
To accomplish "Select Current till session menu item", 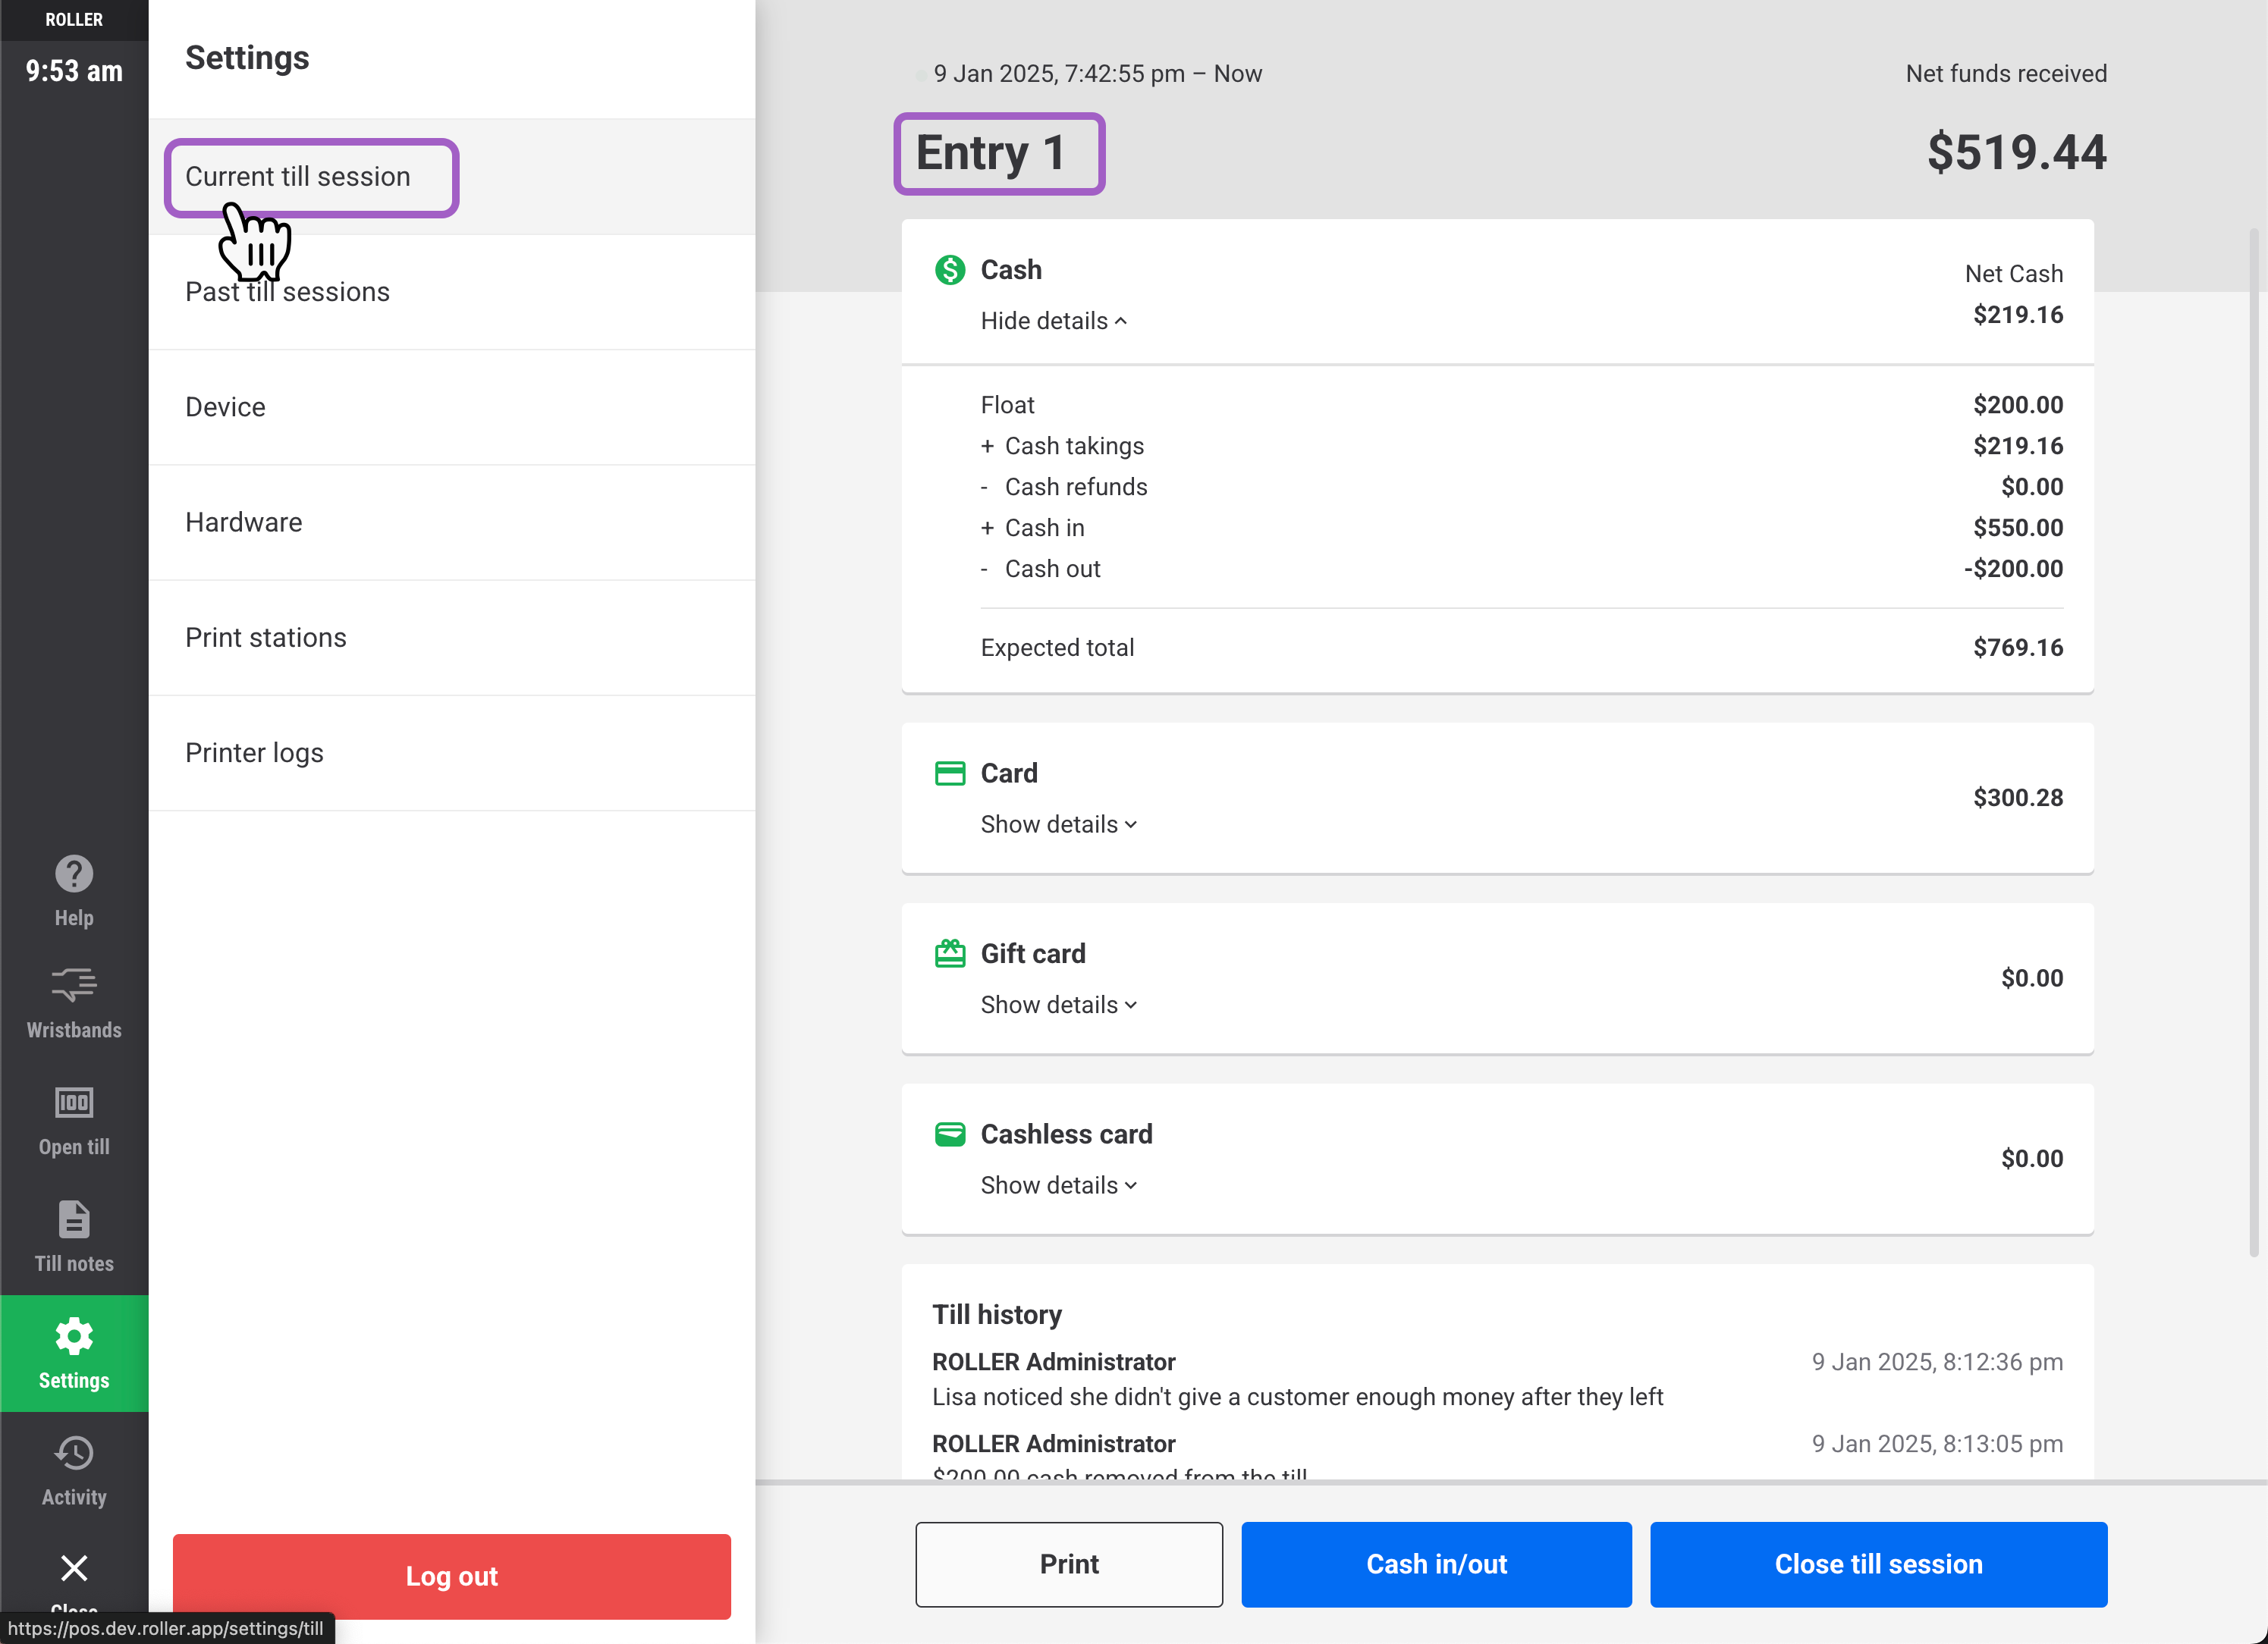I will click(x=452, y=177).
